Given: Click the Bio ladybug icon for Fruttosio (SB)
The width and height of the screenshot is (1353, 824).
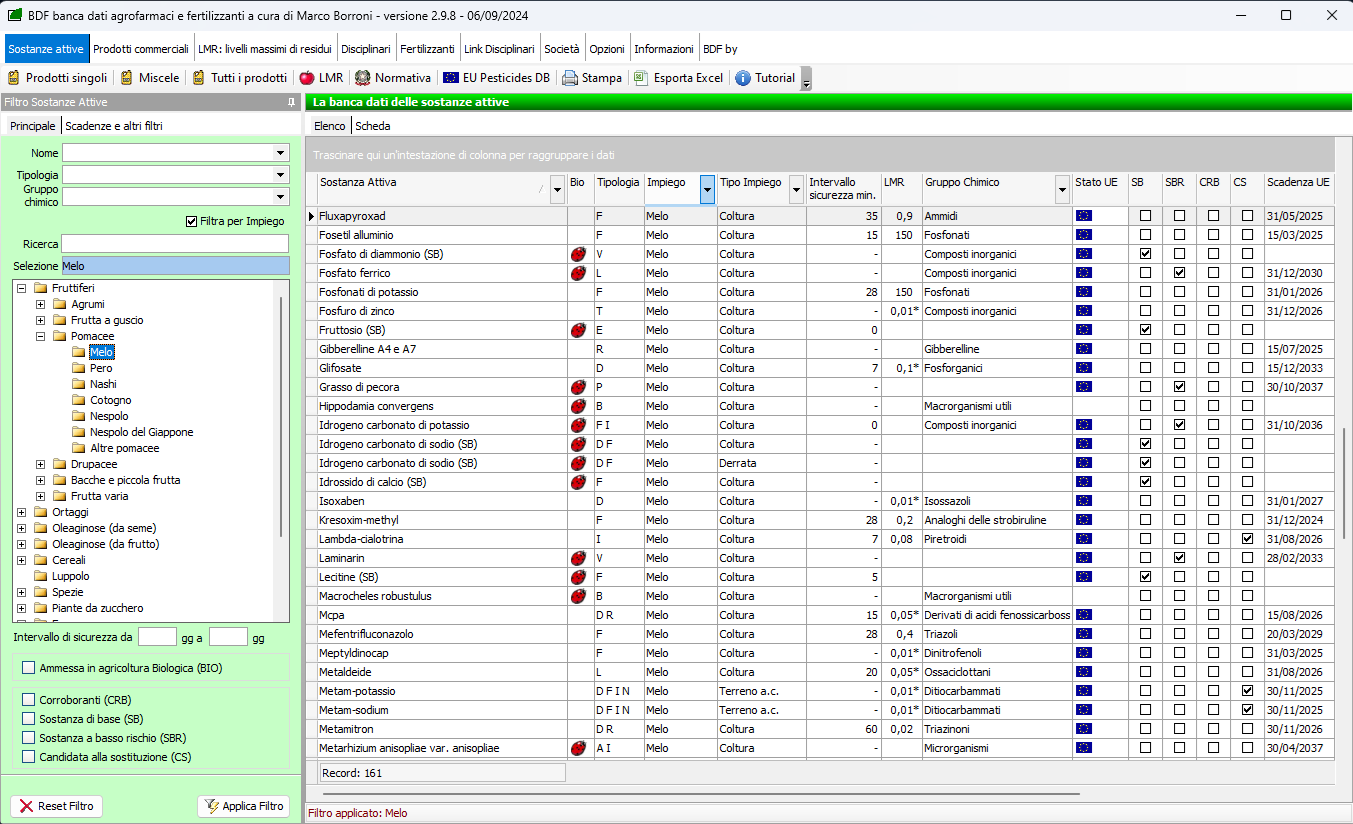Looking at the screenshot, I should click(x=577, y=330).
